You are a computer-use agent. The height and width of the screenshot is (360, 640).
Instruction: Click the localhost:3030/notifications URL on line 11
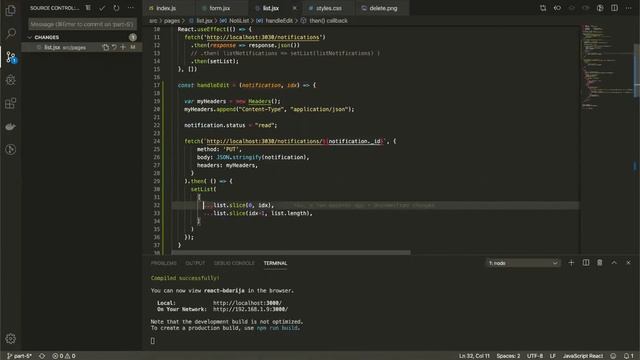(263, 37)
